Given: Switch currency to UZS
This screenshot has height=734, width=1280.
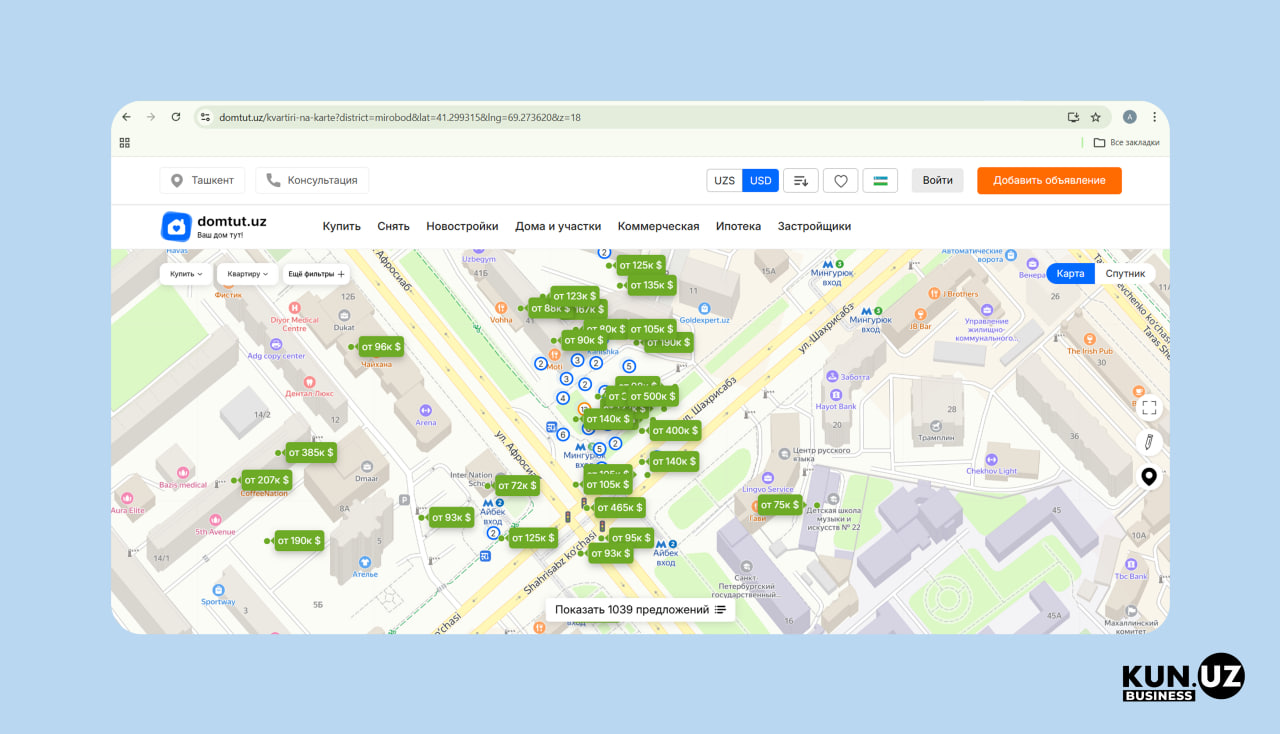Looking at the screenshot, I should click(x=724, y=181).
